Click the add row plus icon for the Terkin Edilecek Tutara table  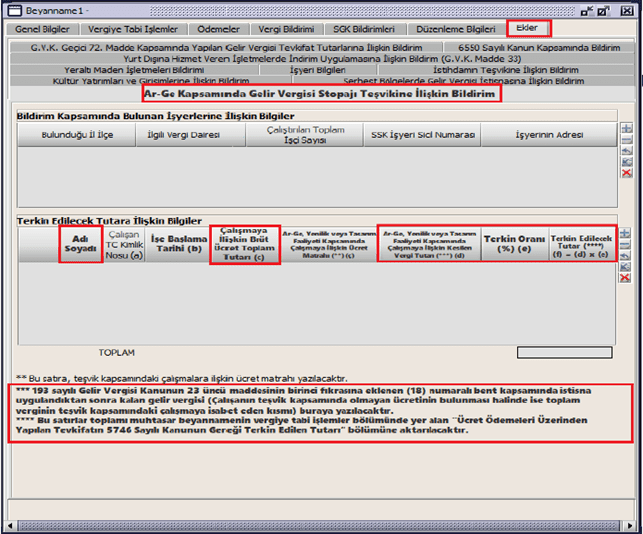(x=626, y=230)
